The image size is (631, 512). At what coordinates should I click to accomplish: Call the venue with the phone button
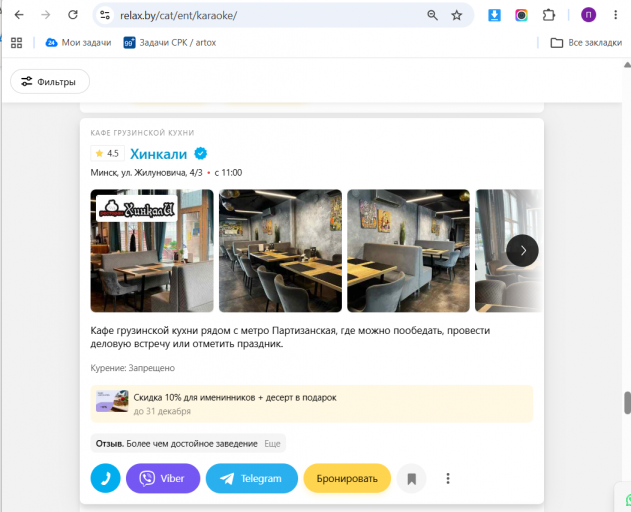click(x=105, y=478)
